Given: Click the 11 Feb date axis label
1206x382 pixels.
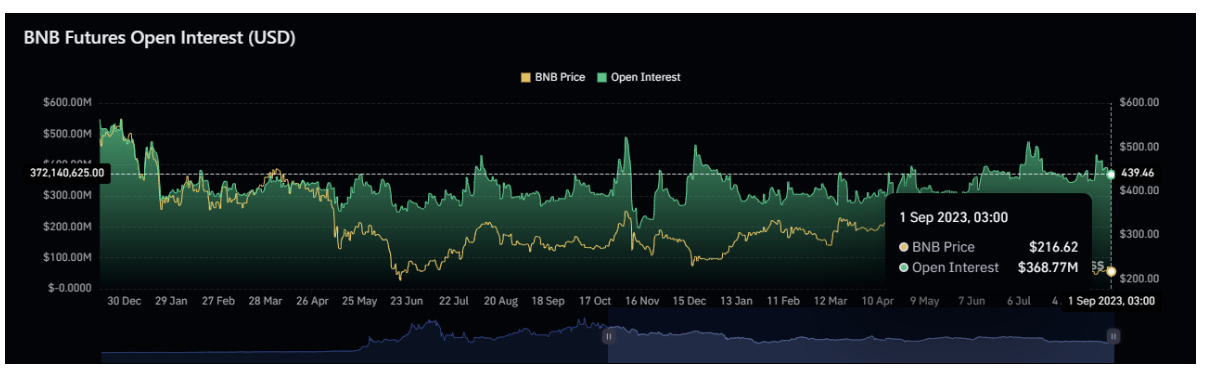Looking at the screenshot, I should point(784,300).
